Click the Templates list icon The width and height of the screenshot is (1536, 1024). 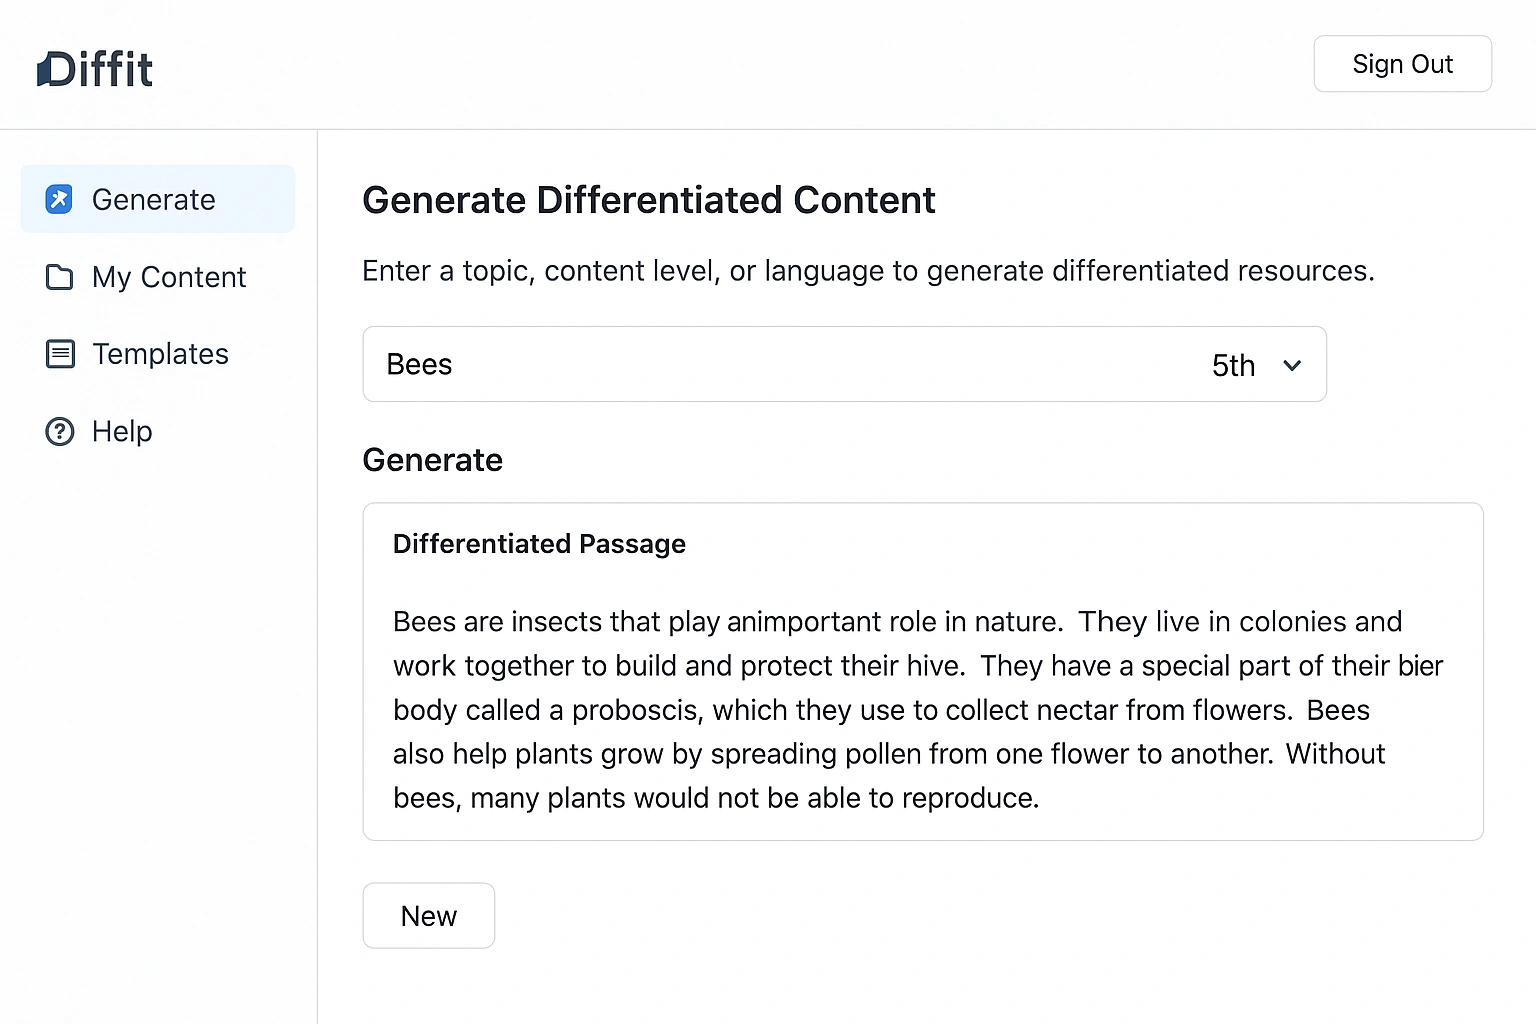[x=60, y=354]
